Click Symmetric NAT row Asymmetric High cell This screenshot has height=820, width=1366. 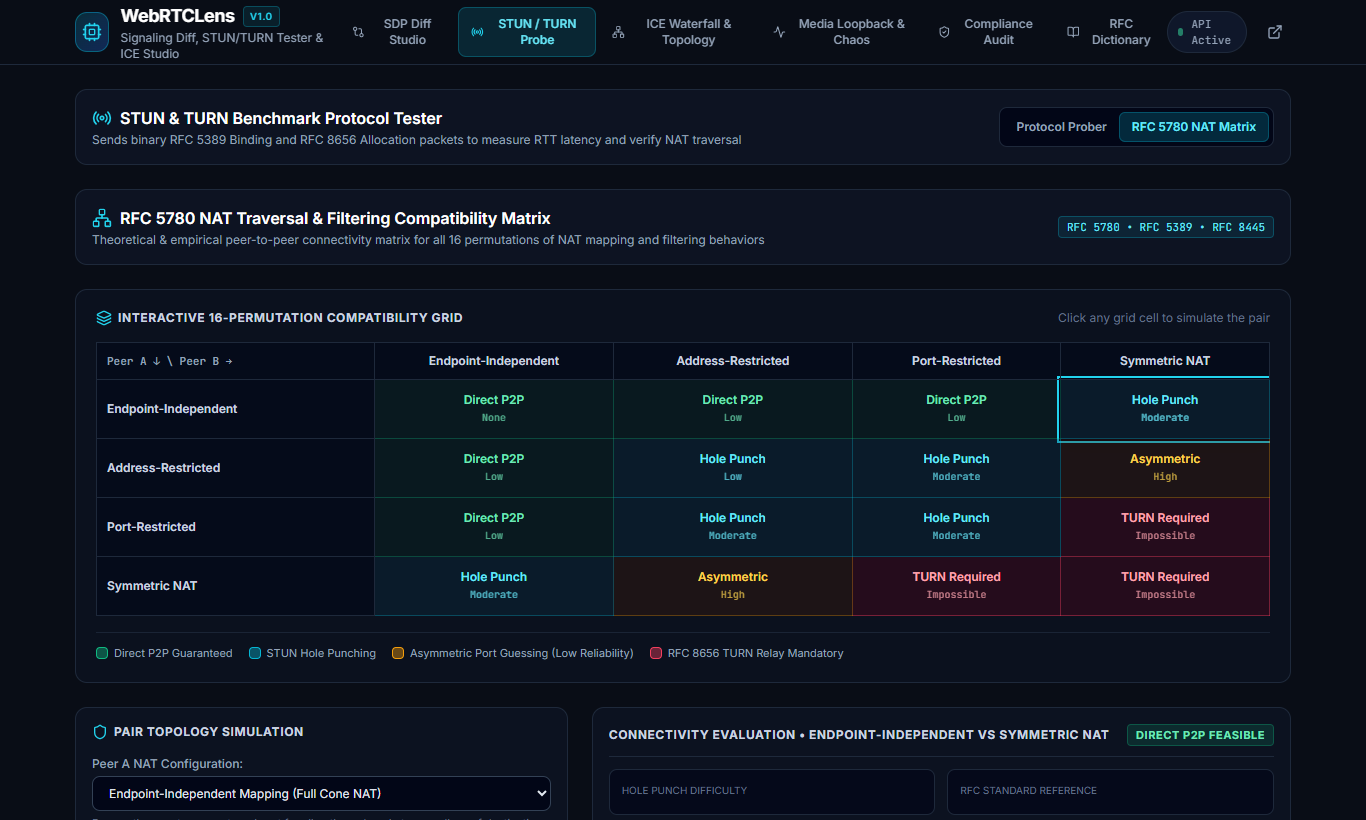coord(733,586)
